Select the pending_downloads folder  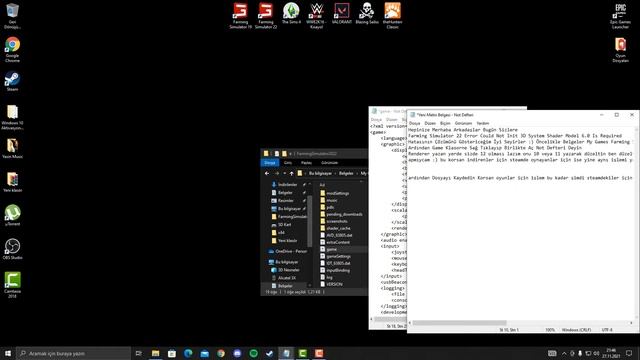tap(344, 214)
